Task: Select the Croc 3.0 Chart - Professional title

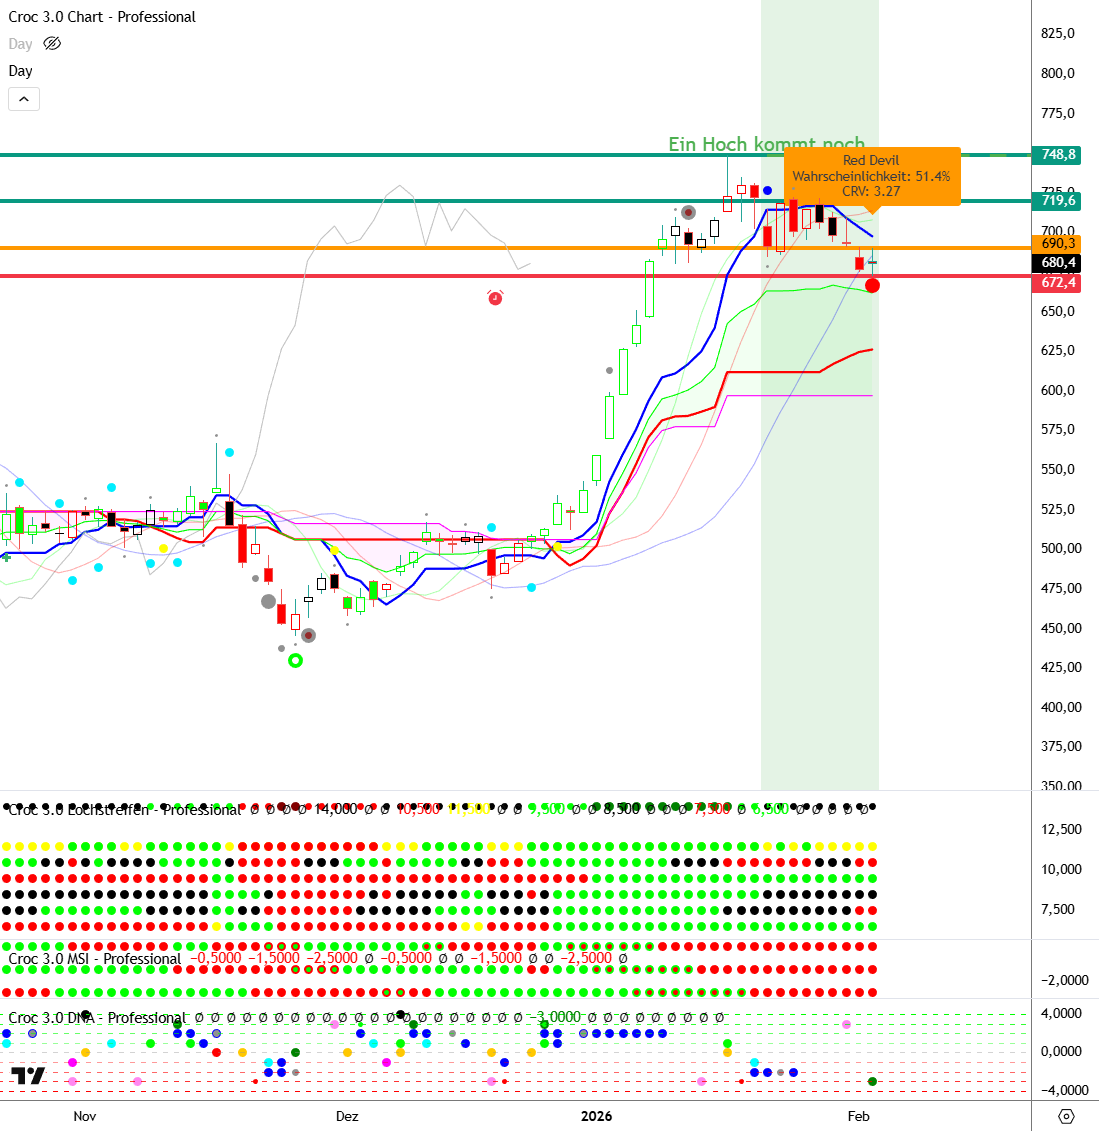Action: [102, 17]
